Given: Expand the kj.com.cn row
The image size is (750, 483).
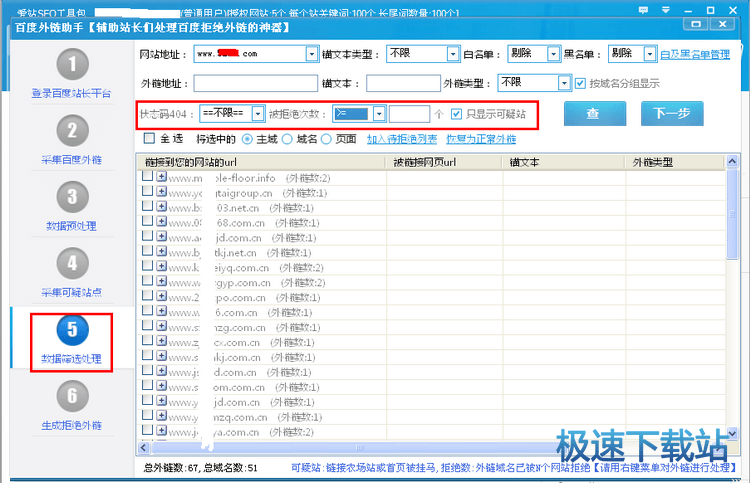Looking at the screenshot, I should point(161,356).
